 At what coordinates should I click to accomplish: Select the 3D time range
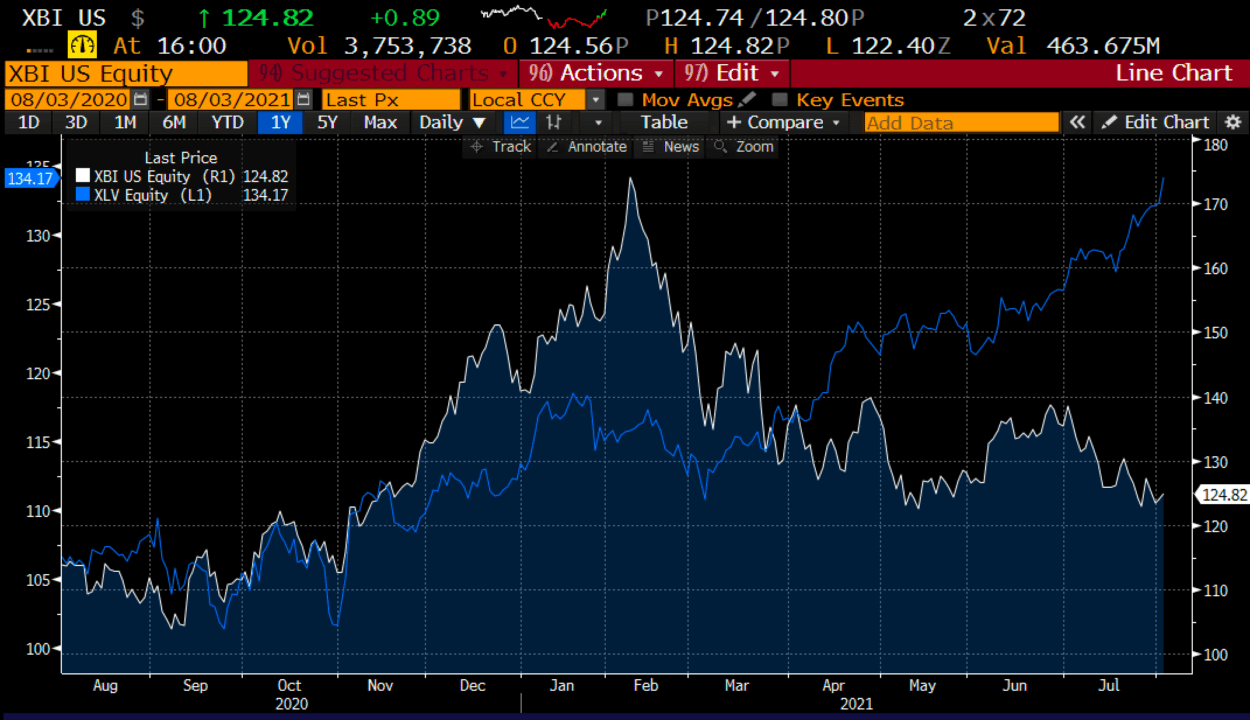[77, 122]
